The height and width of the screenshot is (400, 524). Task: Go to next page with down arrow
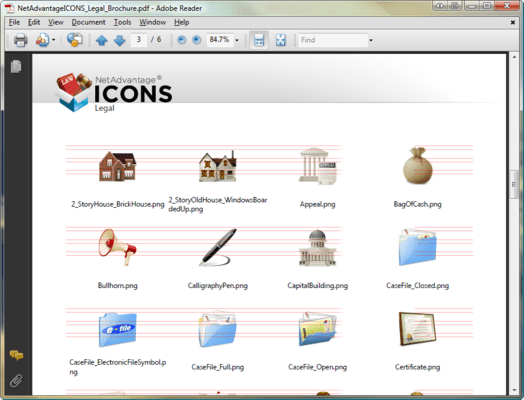coord(119,40)
